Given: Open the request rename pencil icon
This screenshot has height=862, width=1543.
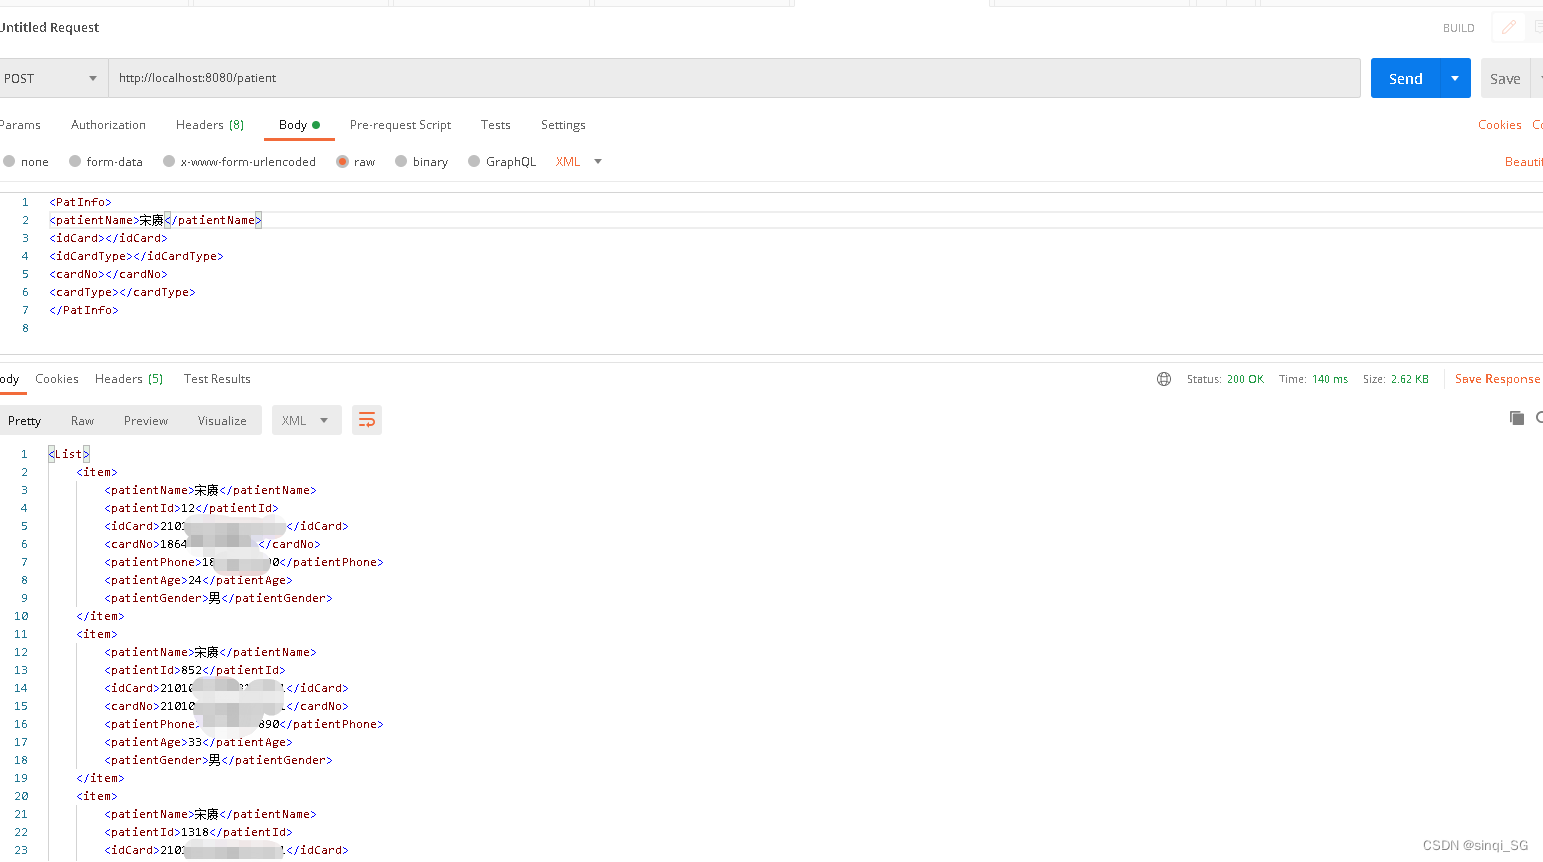Looking at the screenshot, I should pos(1508,27).
